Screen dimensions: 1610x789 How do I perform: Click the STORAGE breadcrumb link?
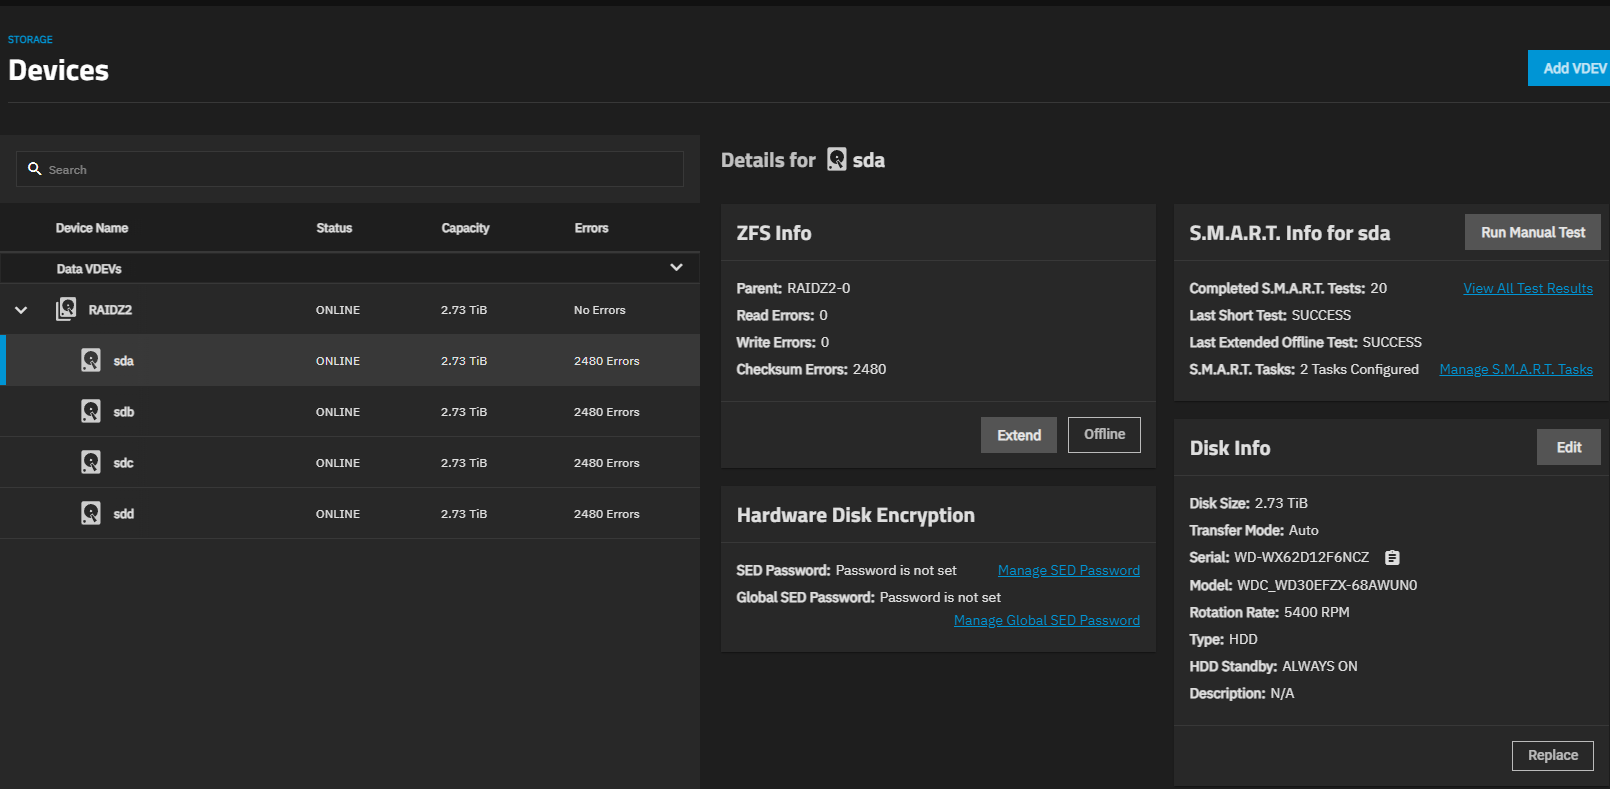point(30,40)
